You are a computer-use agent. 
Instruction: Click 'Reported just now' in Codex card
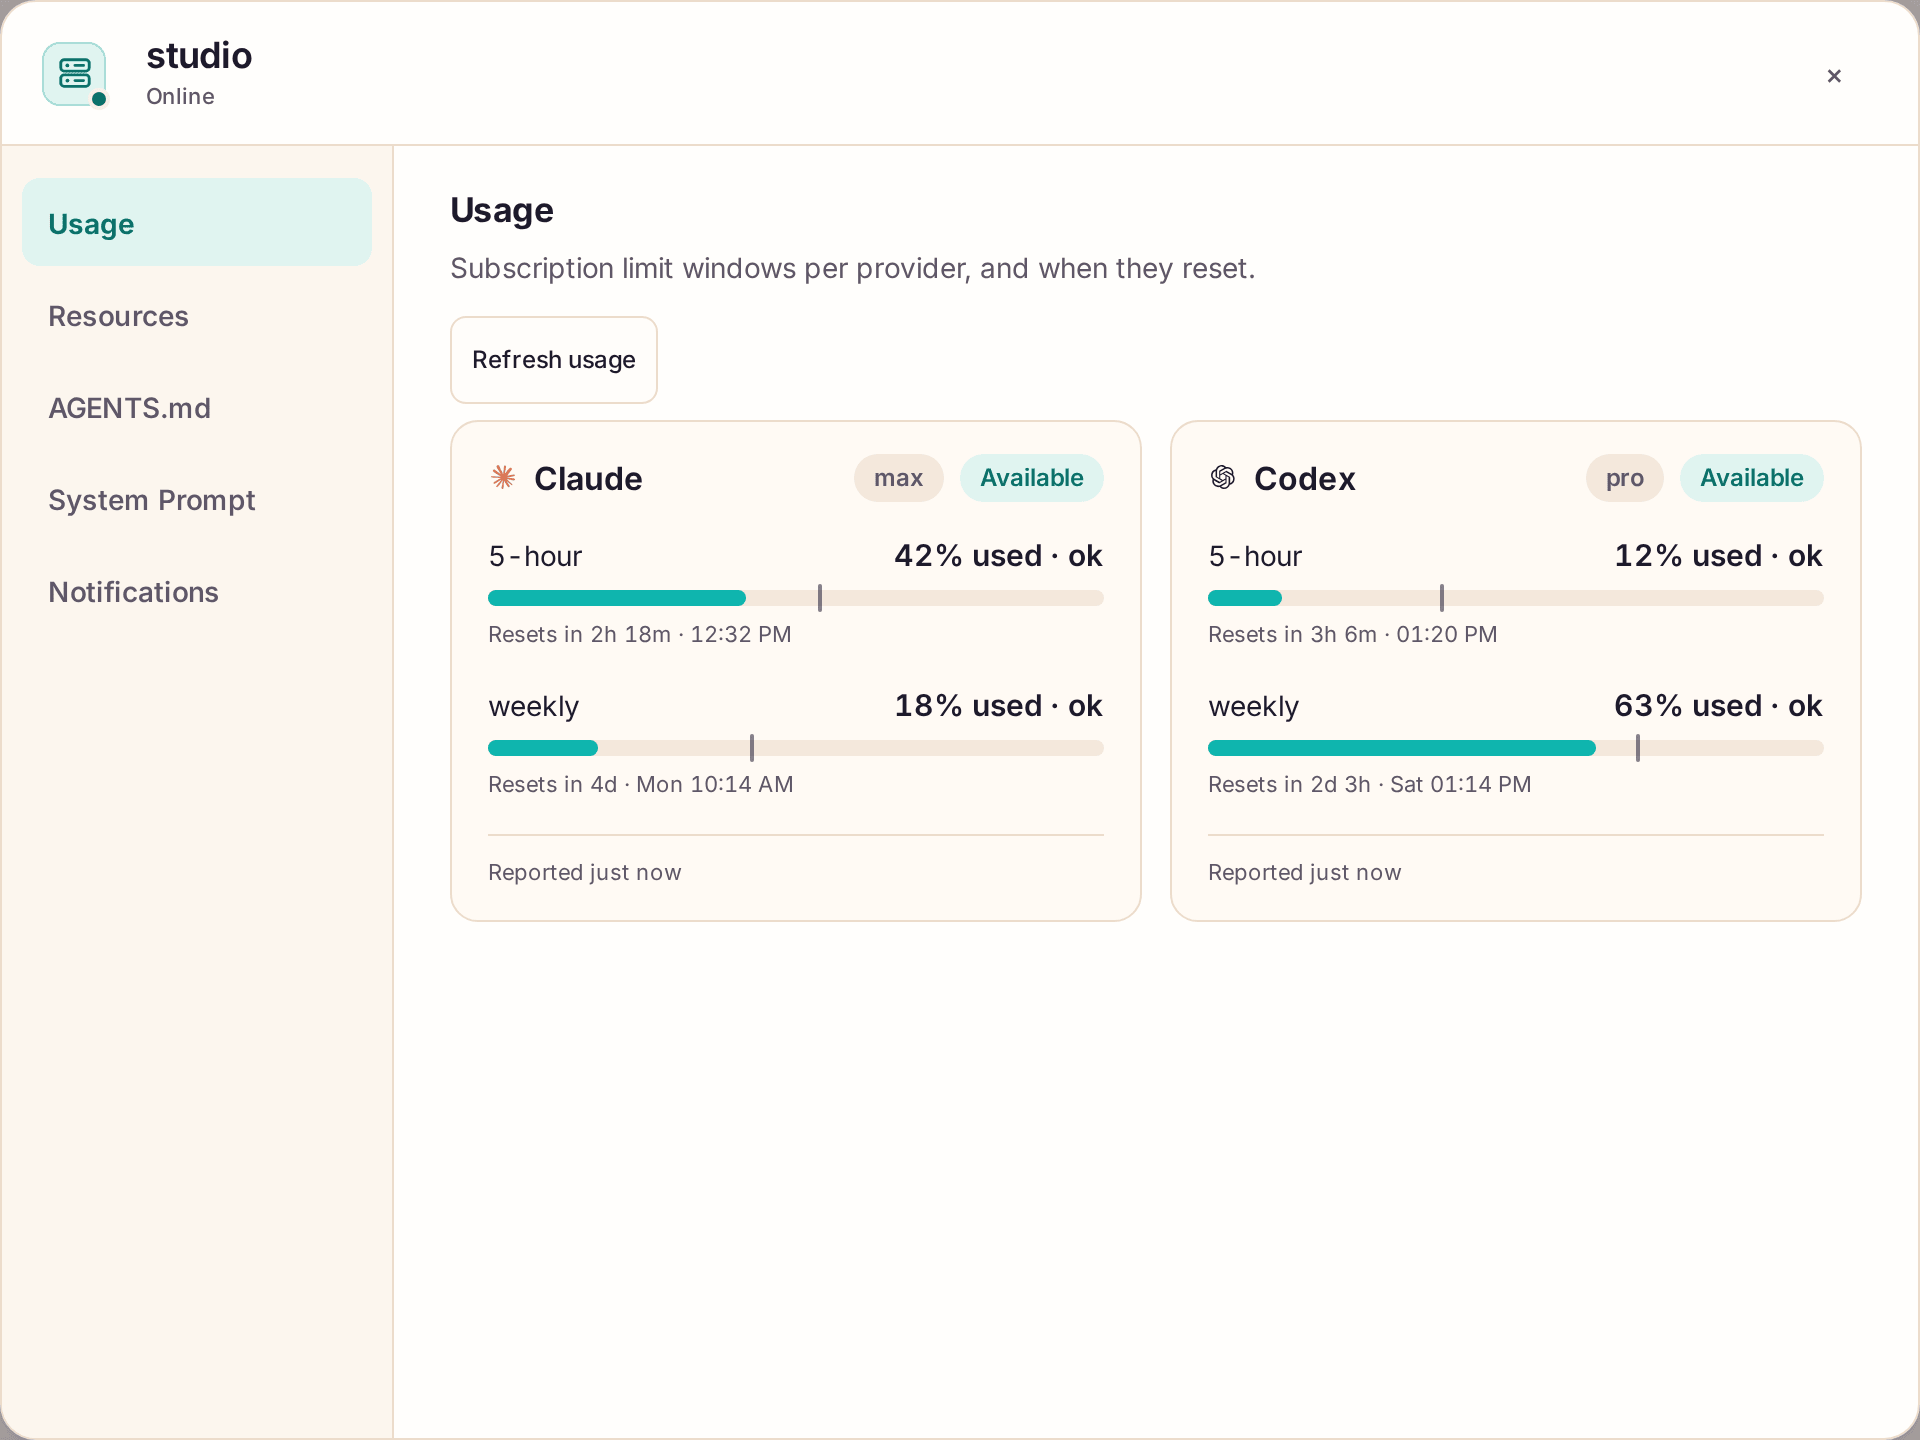click(x=1305, y=872)
